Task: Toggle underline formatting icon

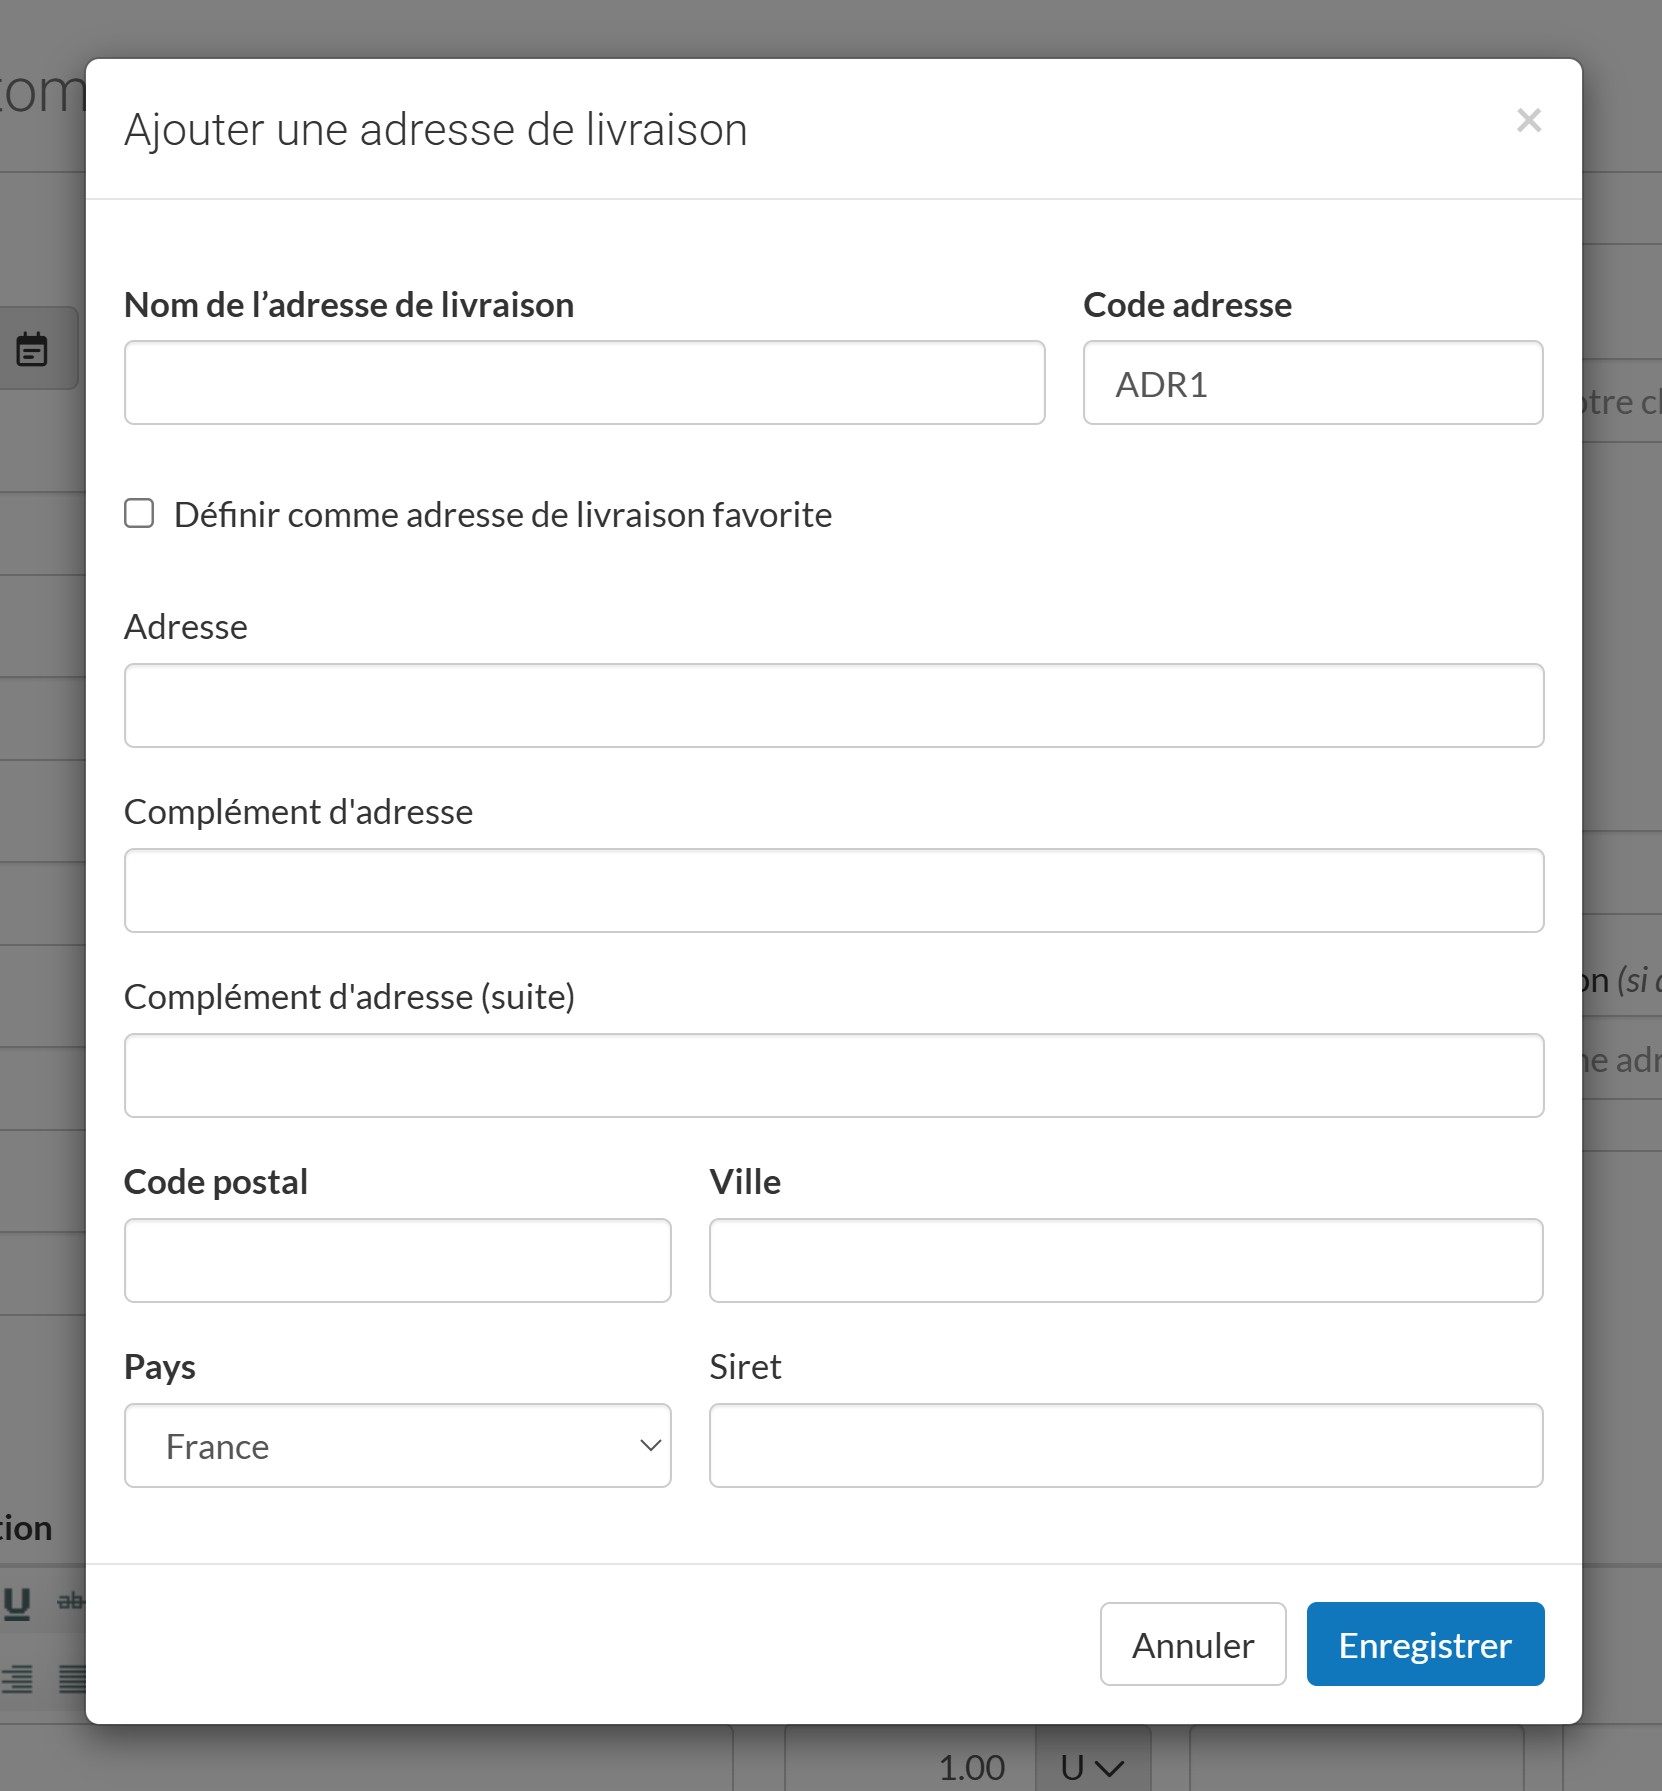Action: coord(17,1602)
